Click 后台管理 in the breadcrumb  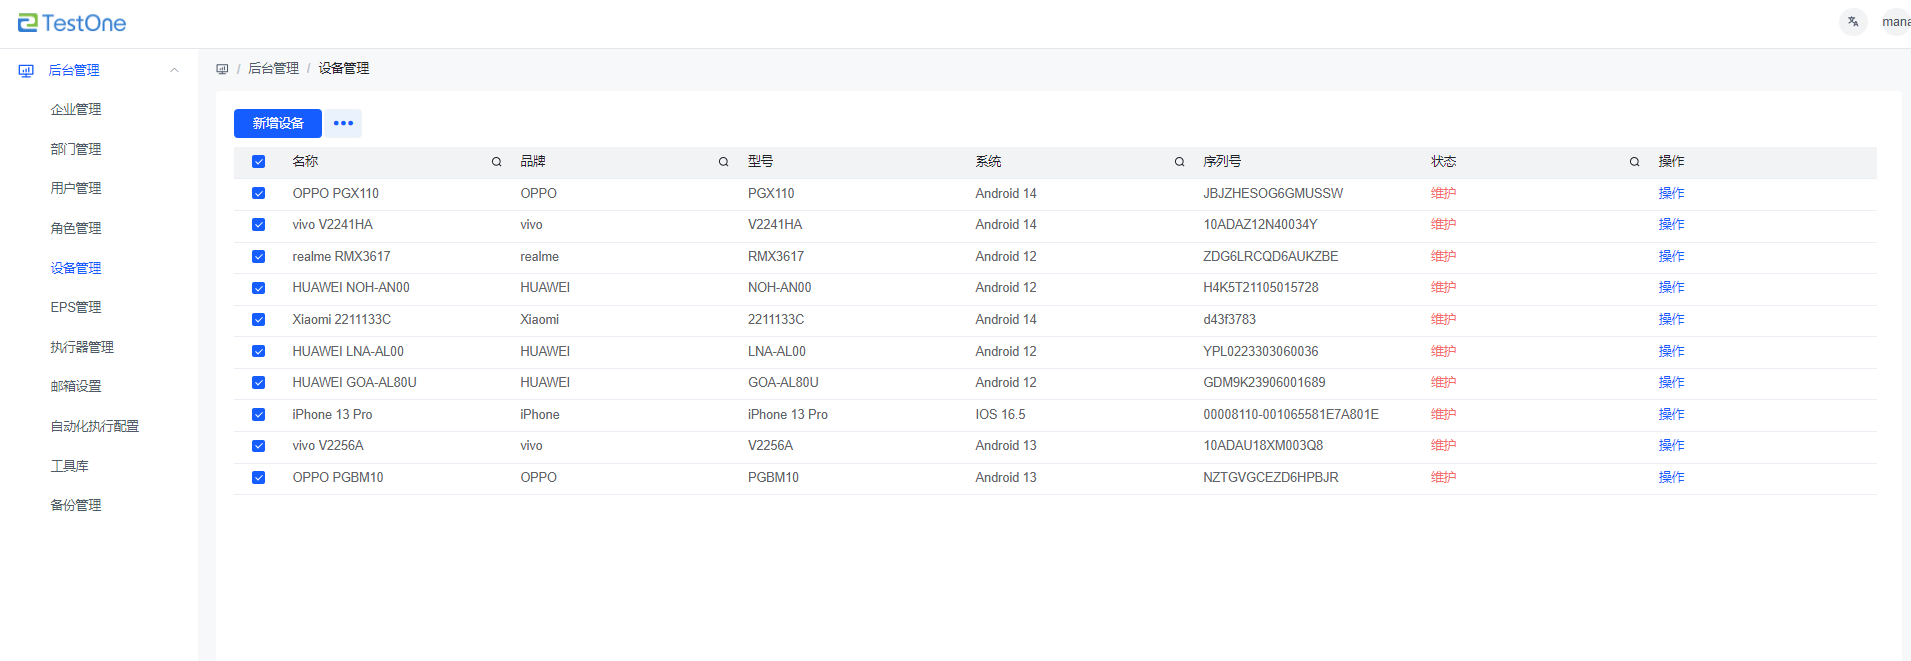pos(273,68)
